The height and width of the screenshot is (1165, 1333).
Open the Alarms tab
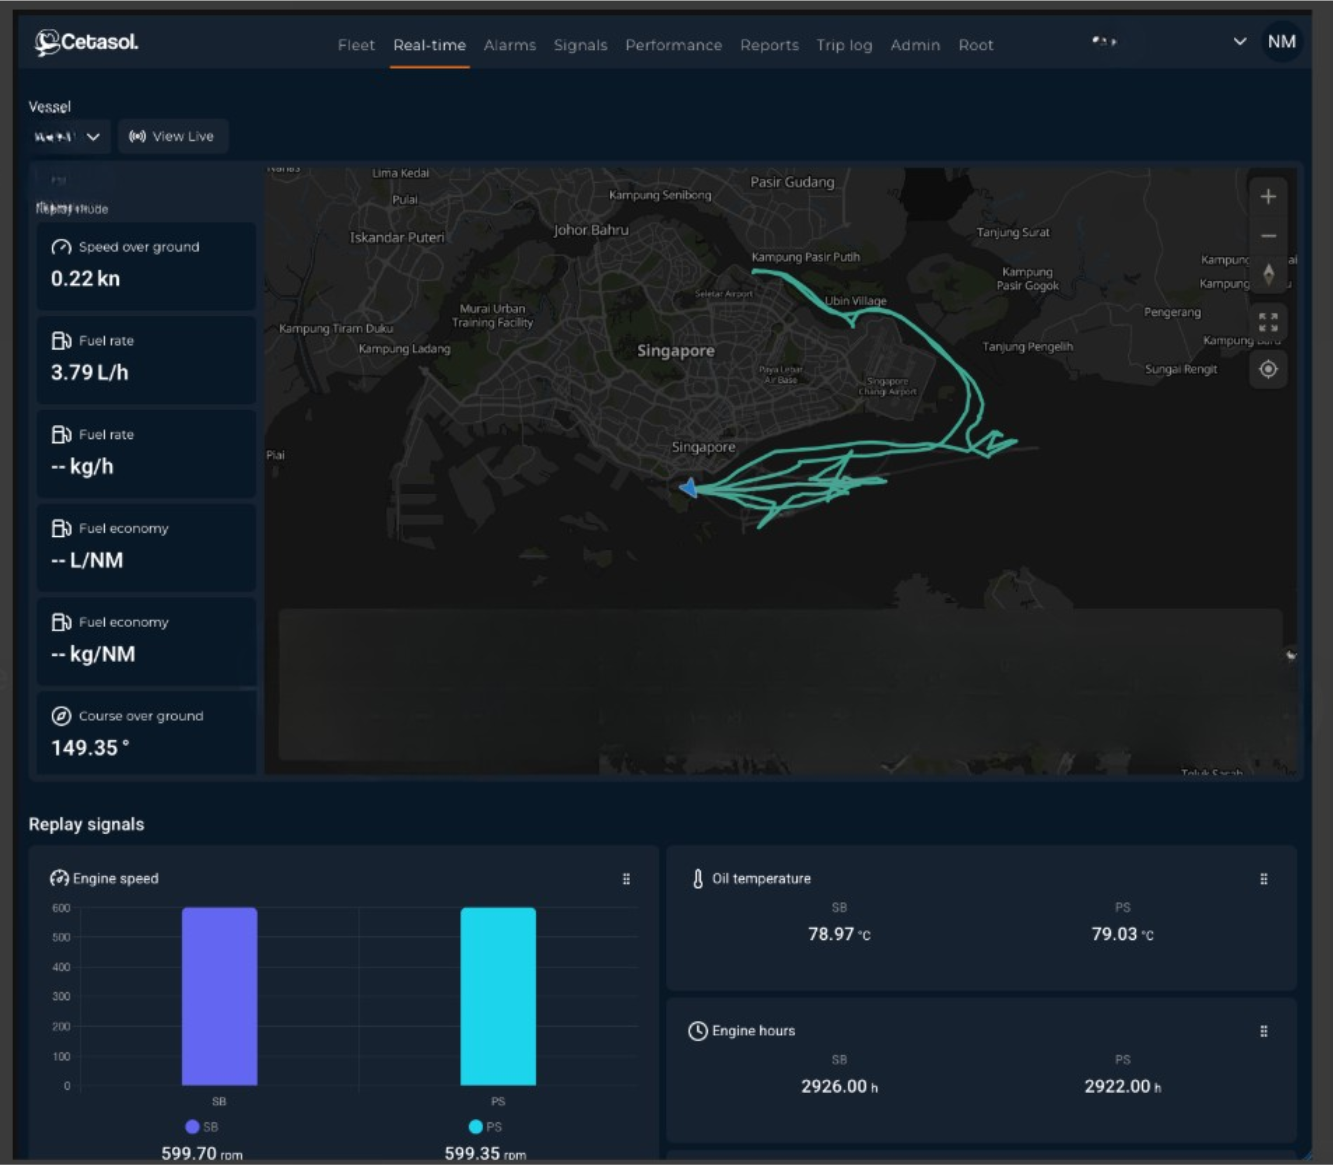510,45
